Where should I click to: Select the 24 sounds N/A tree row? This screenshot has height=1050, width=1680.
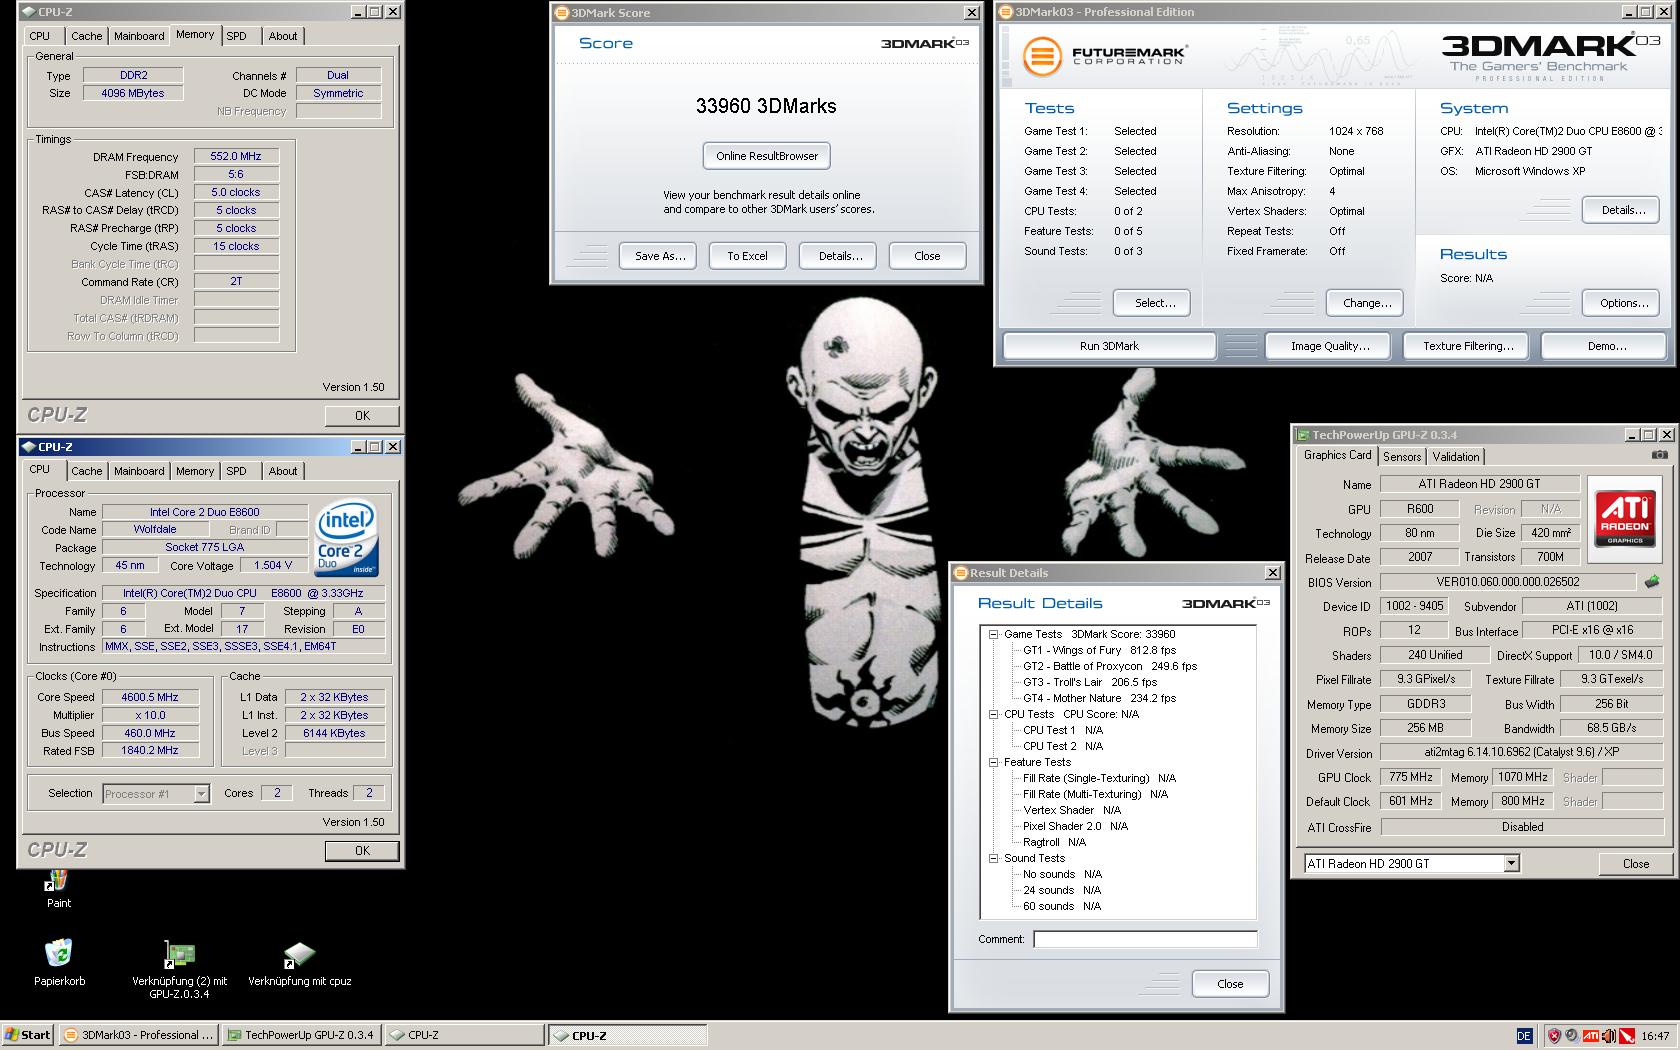1061,890
